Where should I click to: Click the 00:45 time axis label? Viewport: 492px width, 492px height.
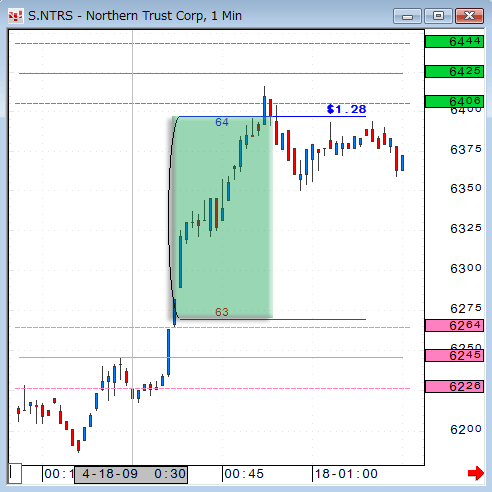[x=244, y=474]
